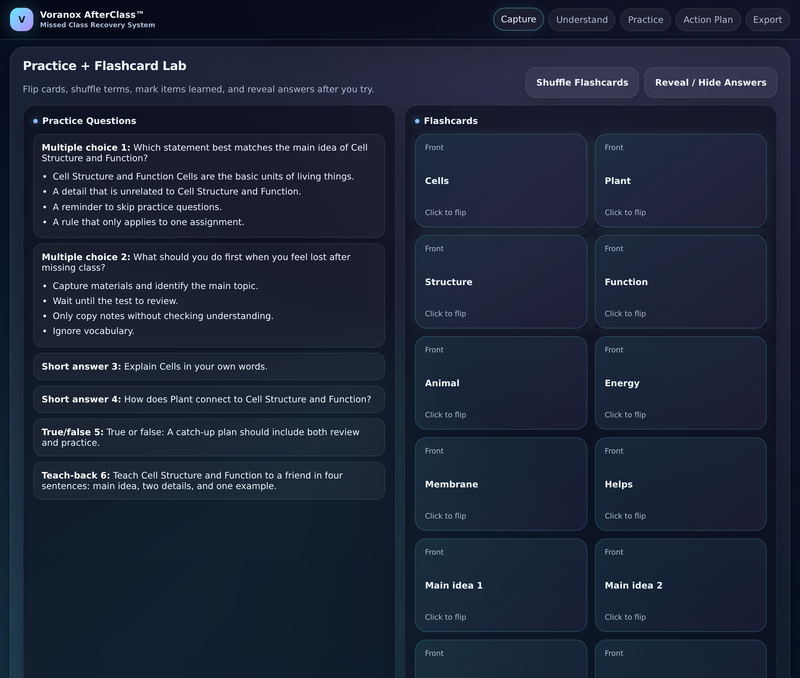
Task: Open the Action Plan tab
Action: 708,19
